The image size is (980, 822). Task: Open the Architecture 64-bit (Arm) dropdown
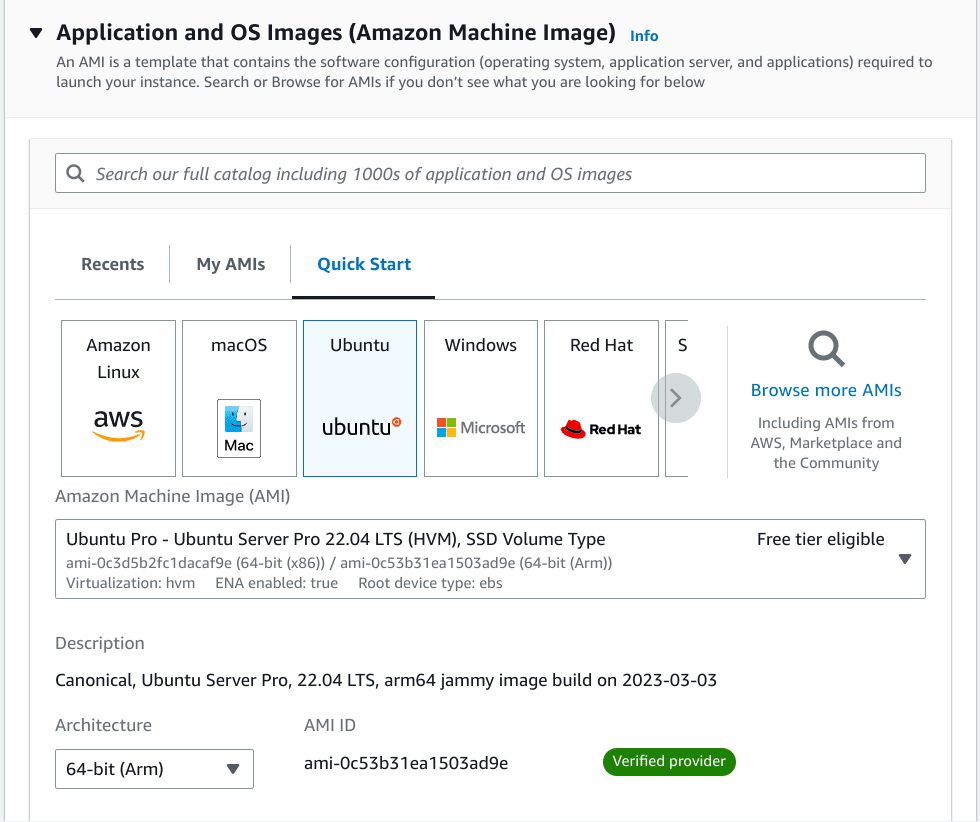pyautogui.click(x=154, y=769)
